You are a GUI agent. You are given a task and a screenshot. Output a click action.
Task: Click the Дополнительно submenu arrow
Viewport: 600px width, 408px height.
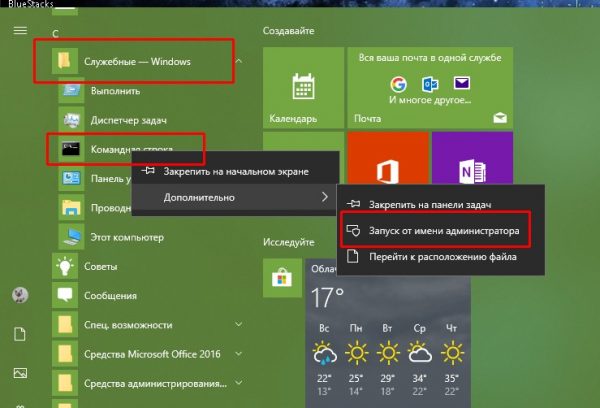[x=325, y=197]
